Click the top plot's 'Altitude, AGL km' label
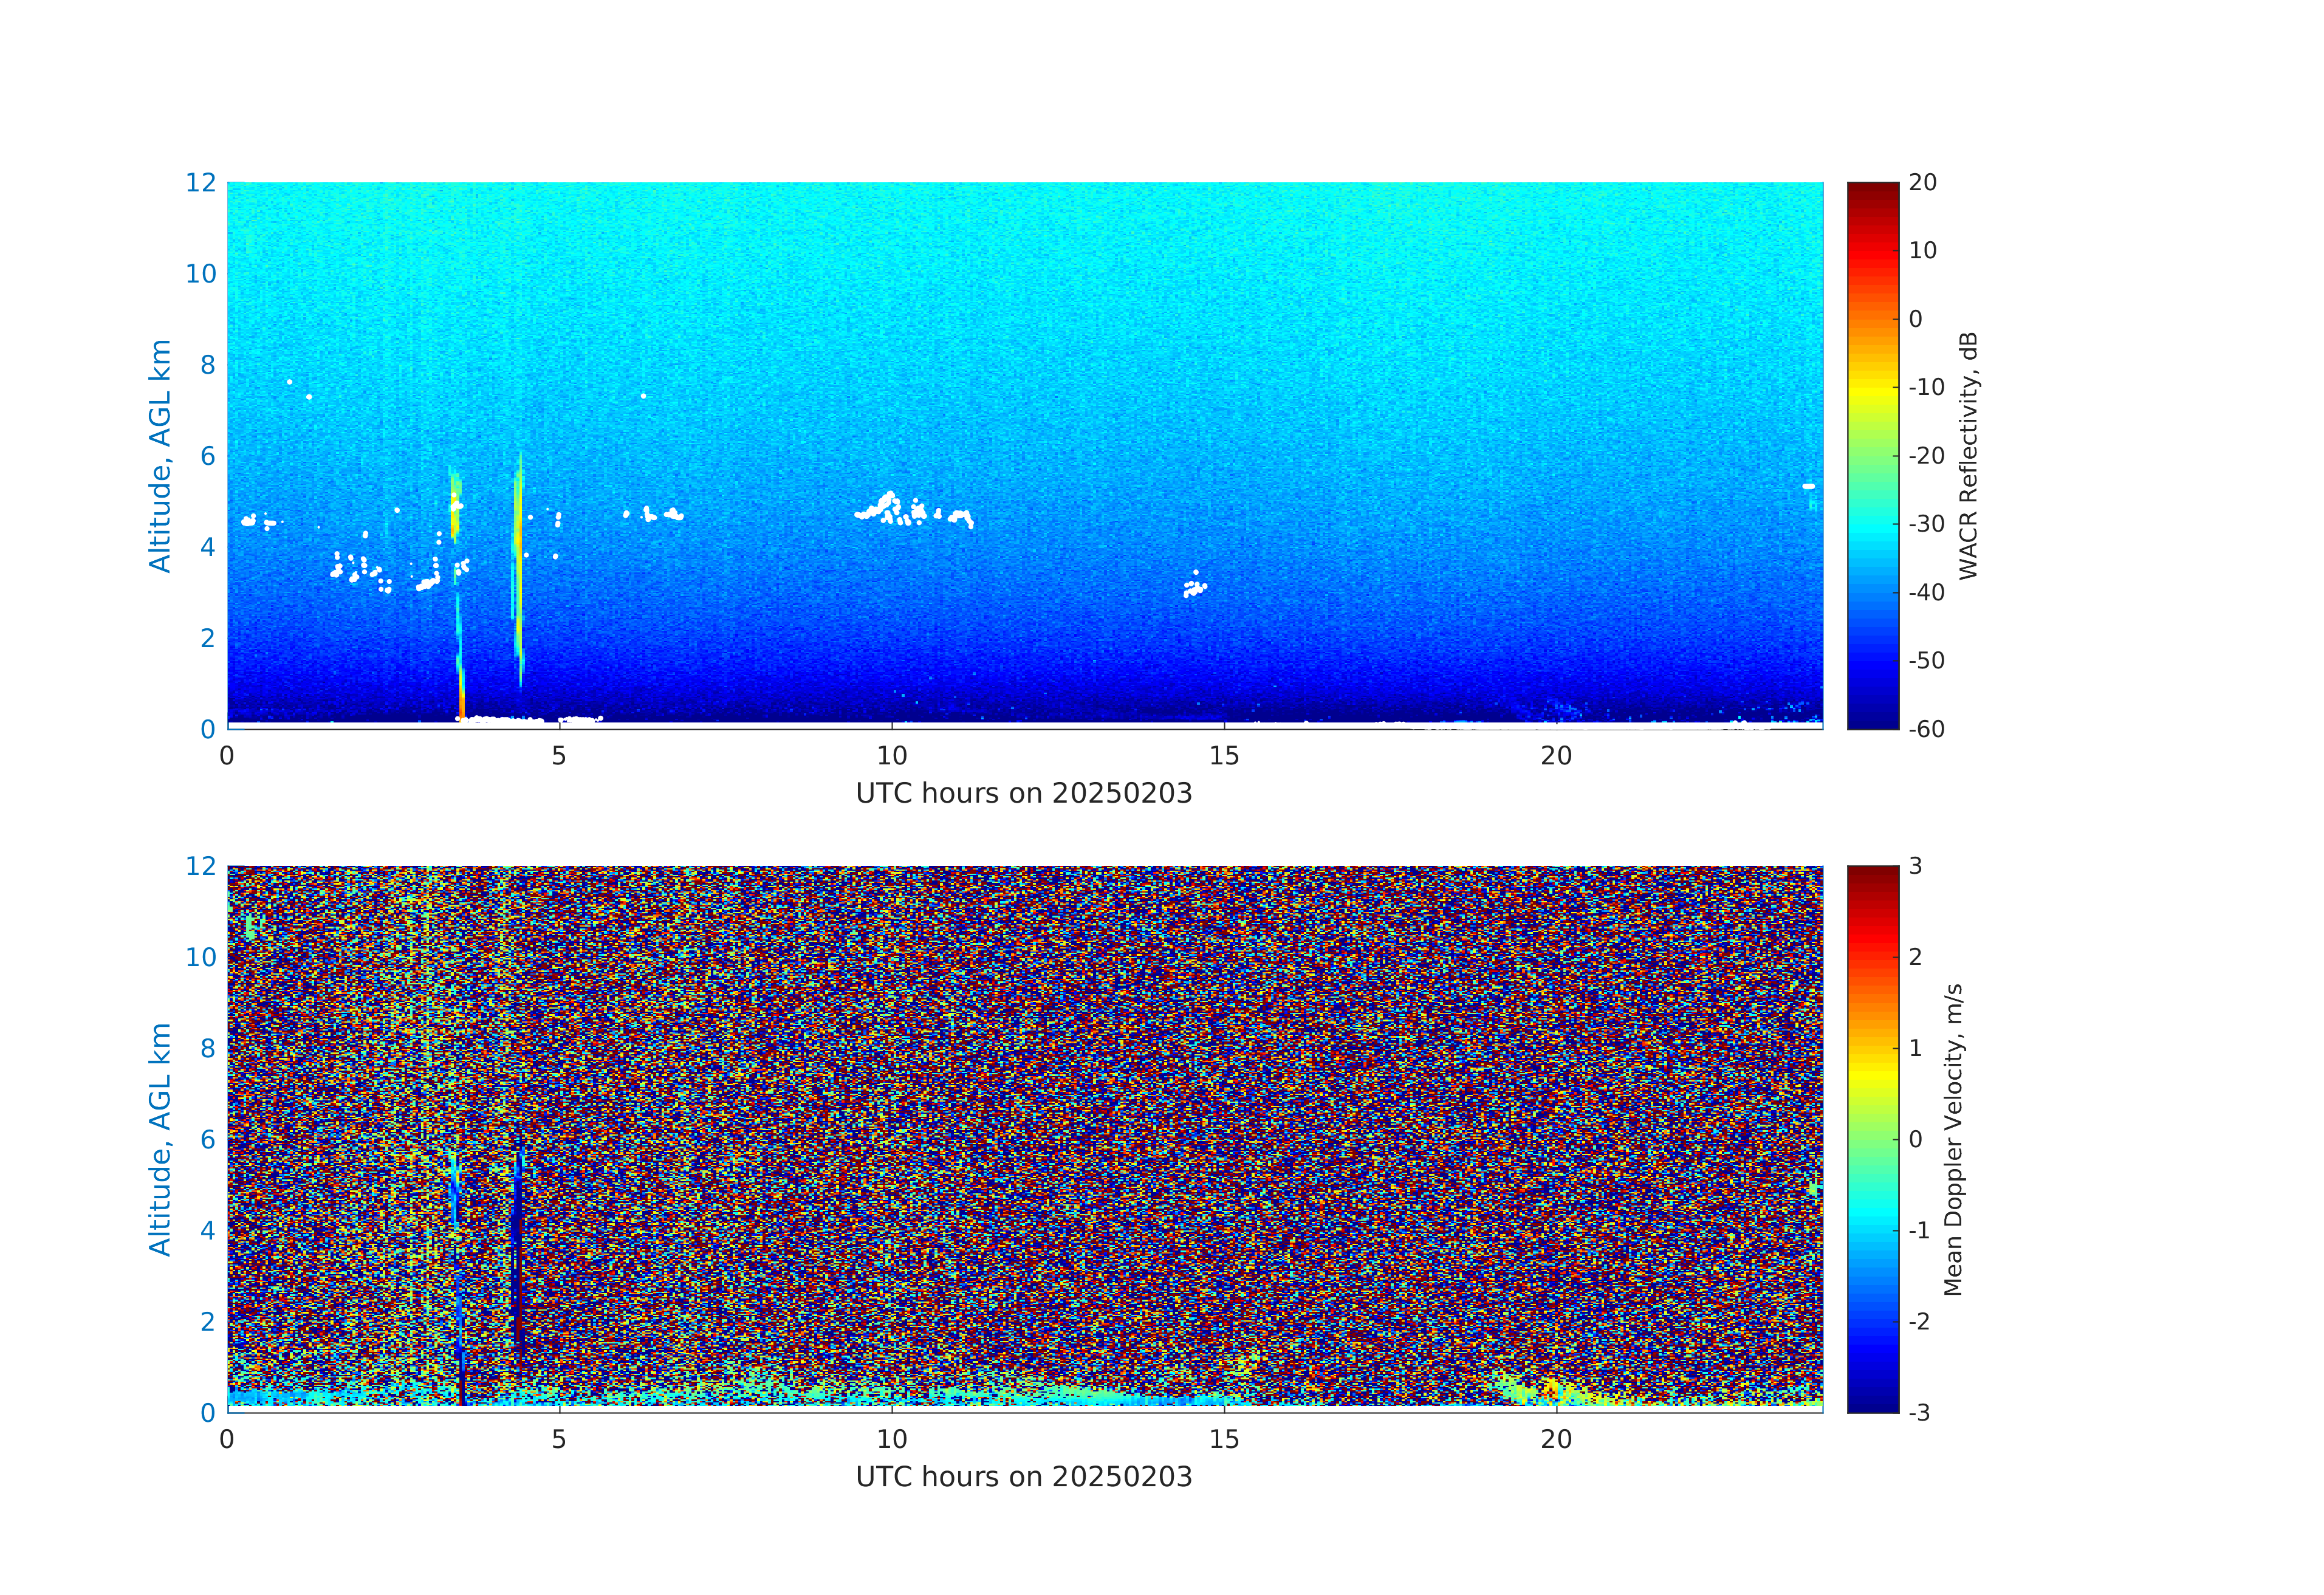2324x1595 pixels. (x=160, y=455)
